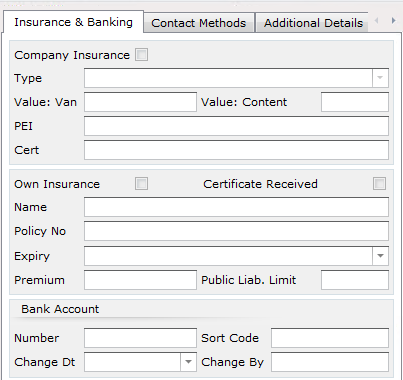This screenshot has width=403, height=380.
Task: Click the Sort Code input
Action: pyautogui.click(x=330, y=338)
